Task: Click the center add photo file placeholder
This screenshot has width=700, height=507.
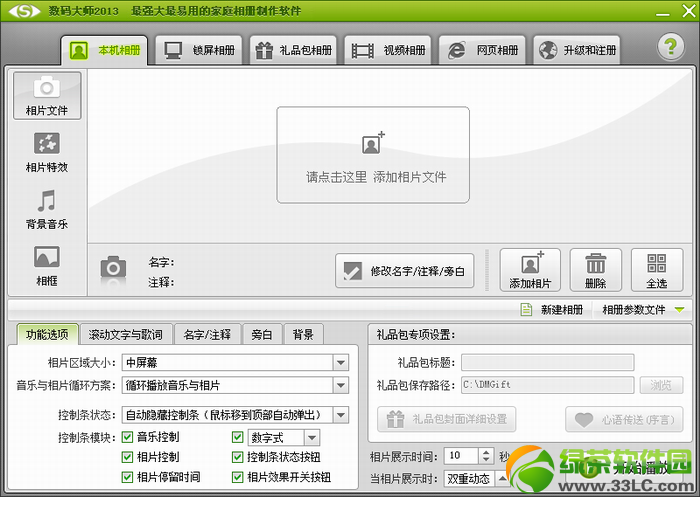Action: click(373, 155)
